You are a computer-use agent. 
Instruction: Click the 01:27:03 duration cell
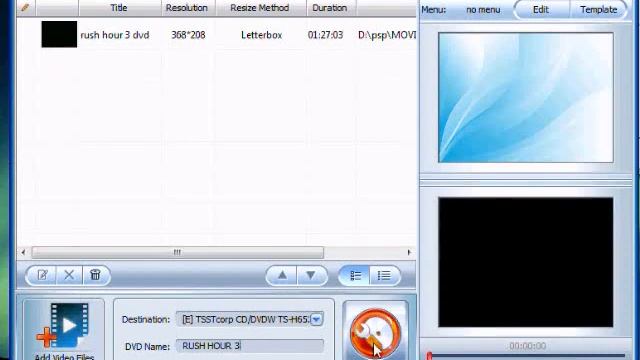[x=325, y=35]
